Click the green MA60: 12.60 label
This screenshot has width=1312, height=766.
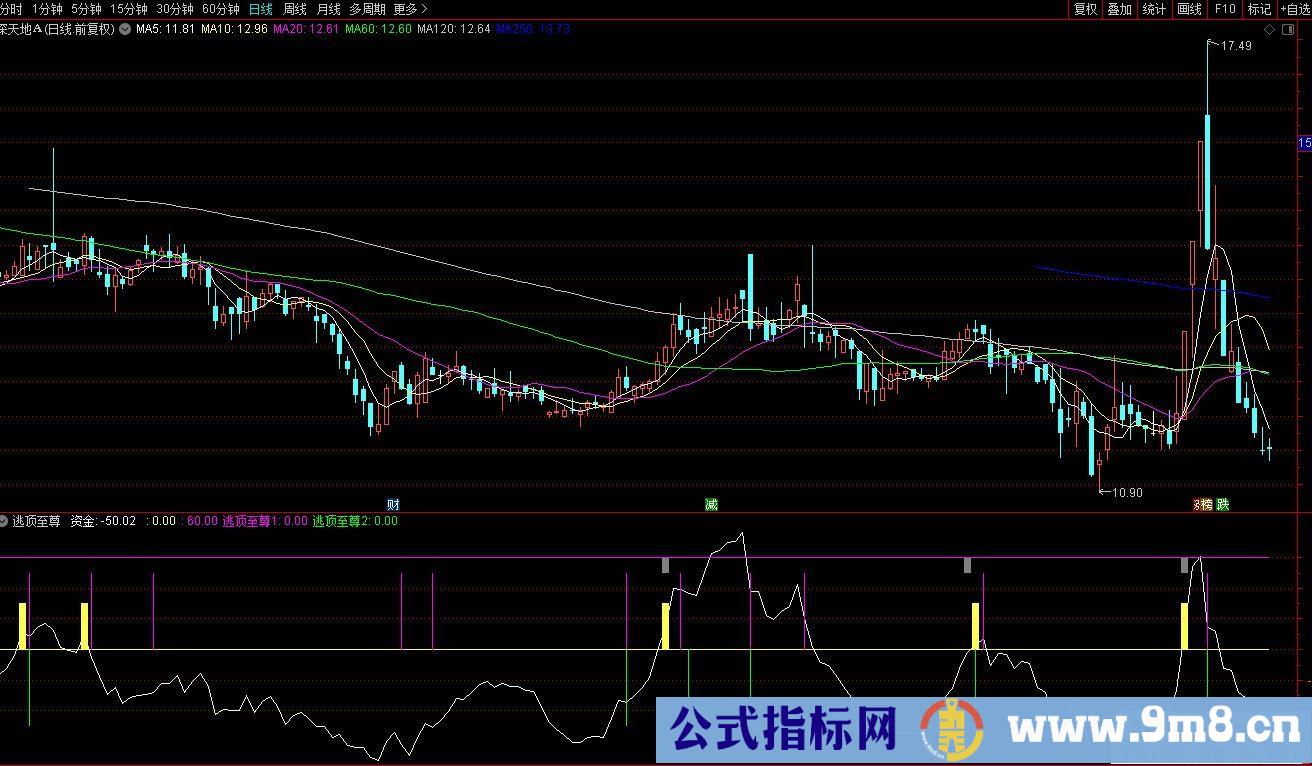click(x=378, y=29)
